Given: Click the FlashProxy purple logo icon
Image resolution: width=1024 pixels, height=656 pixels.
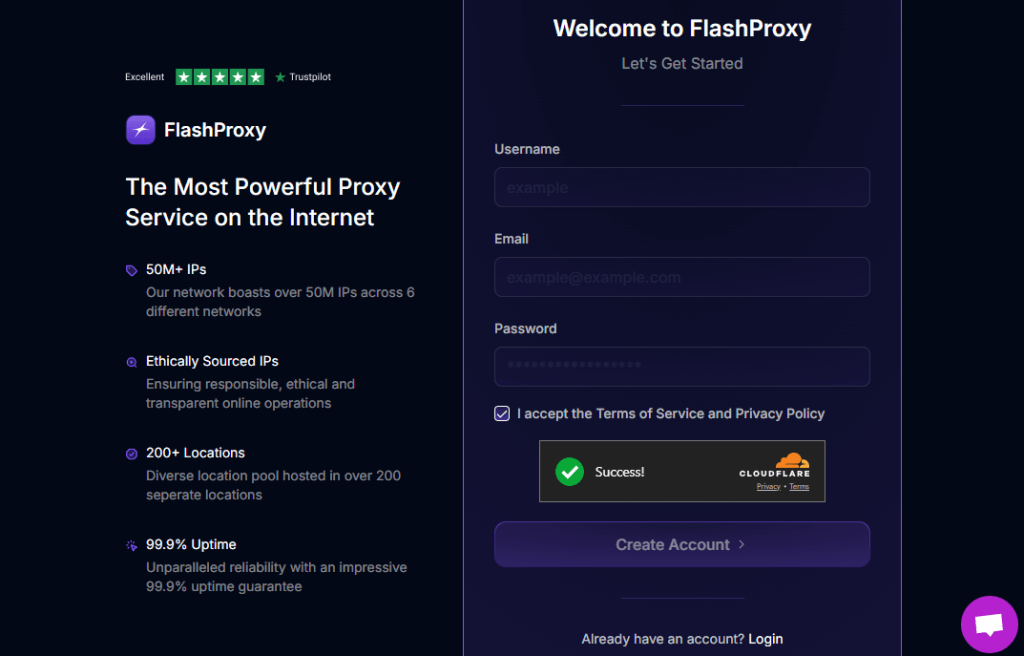Looking at the screenshot, I should 140,130.
